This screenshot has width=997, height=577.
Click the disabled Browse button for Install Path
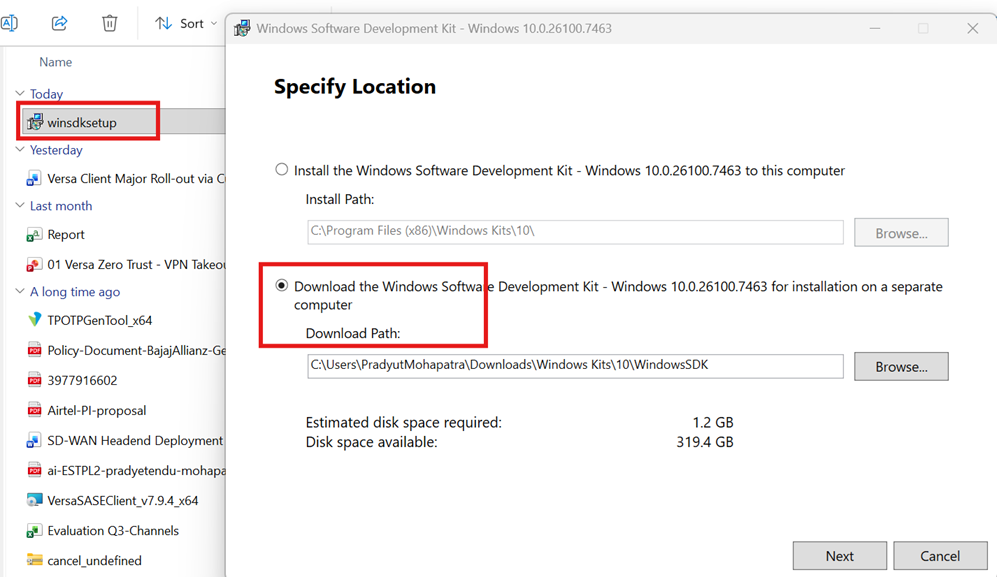(x=901, y=233)
